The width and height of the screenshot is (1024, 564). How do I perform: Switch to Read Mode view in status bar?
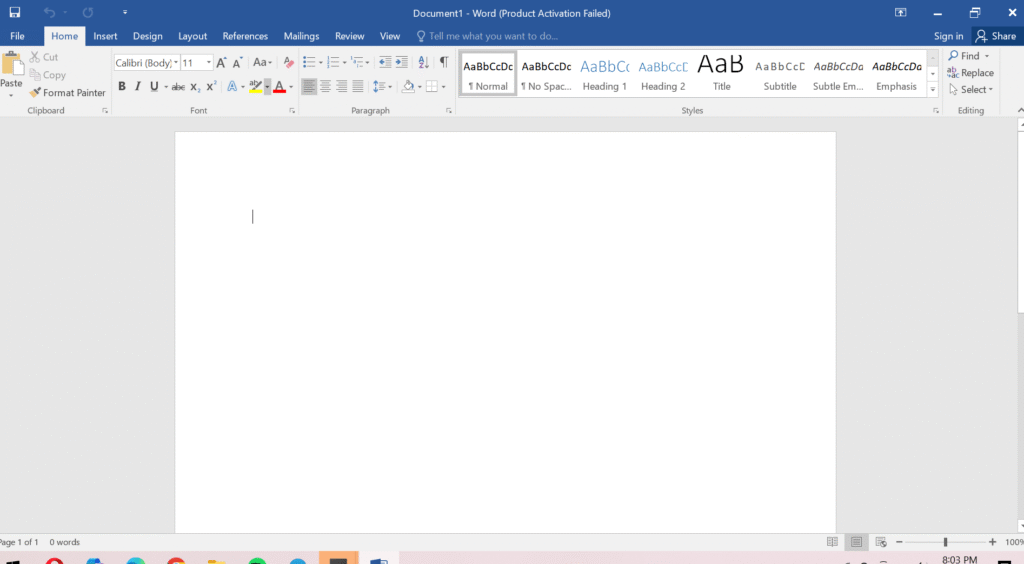pyautogui.click(x=832, y=542)
